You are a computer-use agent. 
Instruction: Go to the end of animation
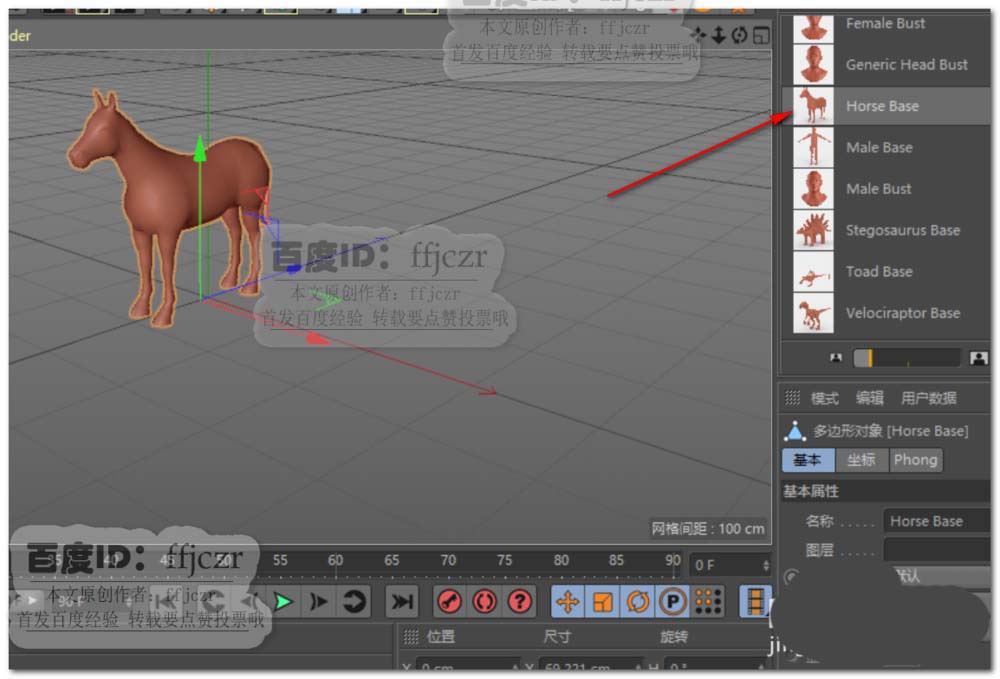(x=402, y=601)
